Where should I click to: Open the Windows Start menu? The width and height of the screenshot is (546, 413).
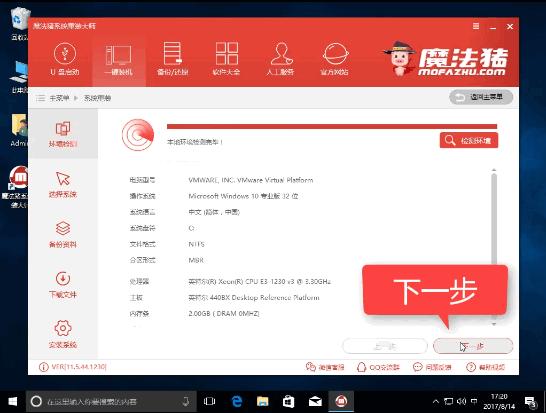coord(13,402)
